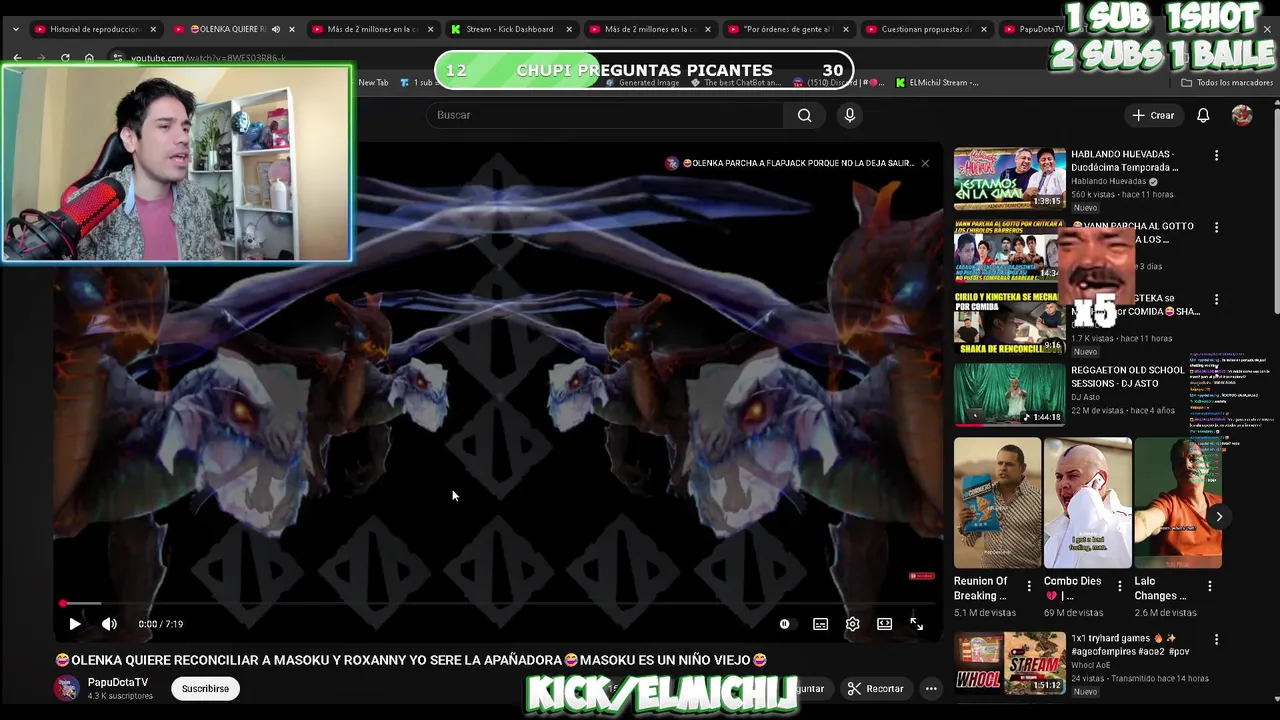This screenshot has height=720, width=1280.
Task: Open options for VANN PARCHA AL GOTTO video
Action: coord(1216,227)
